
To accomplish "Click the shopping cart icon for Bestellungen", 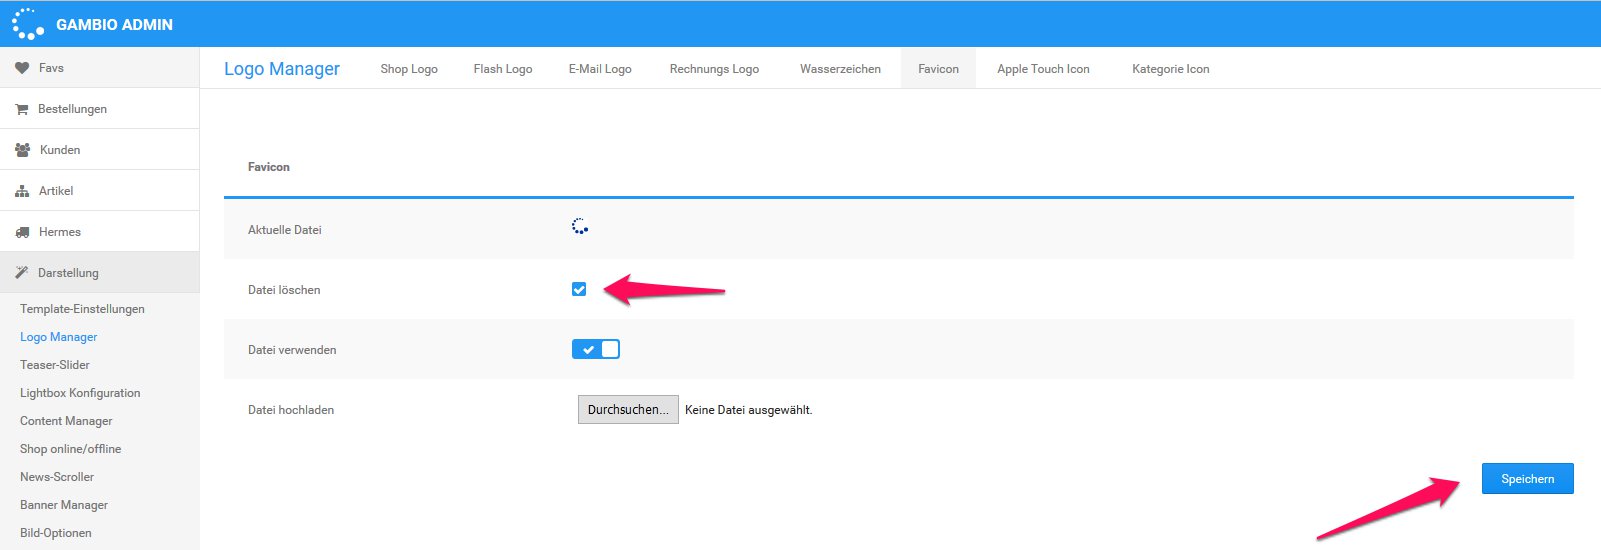I will pos(22,109).
